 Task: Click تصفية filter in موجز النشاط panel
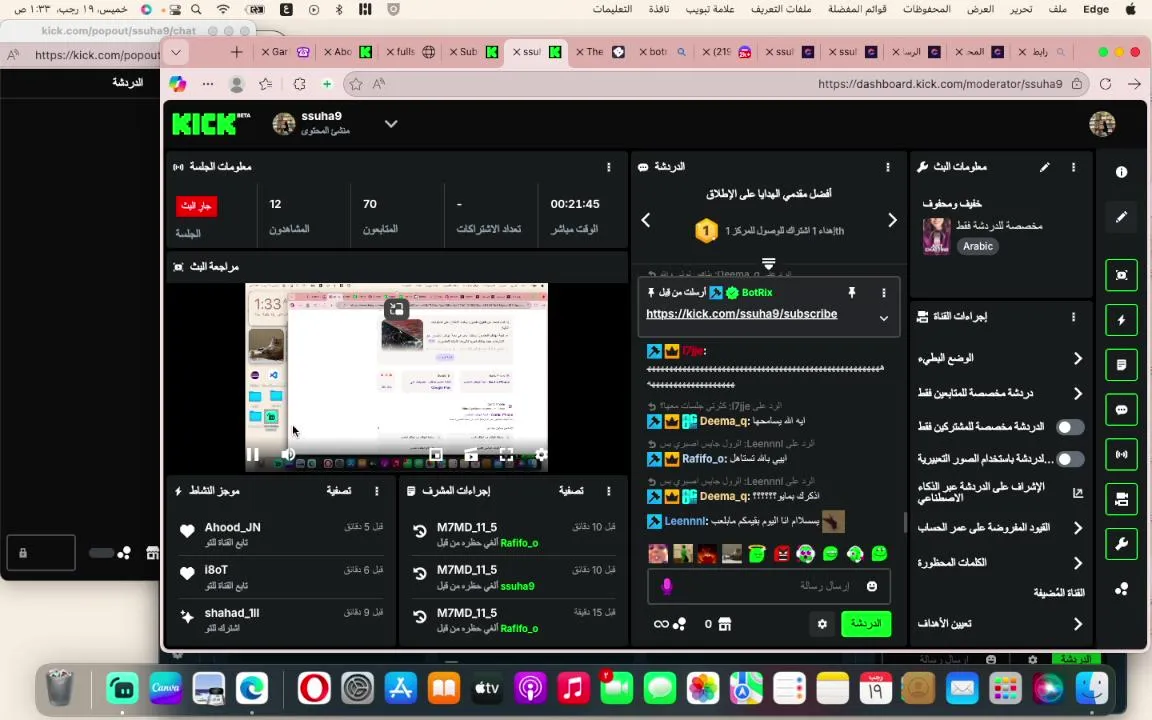[339, 491]
